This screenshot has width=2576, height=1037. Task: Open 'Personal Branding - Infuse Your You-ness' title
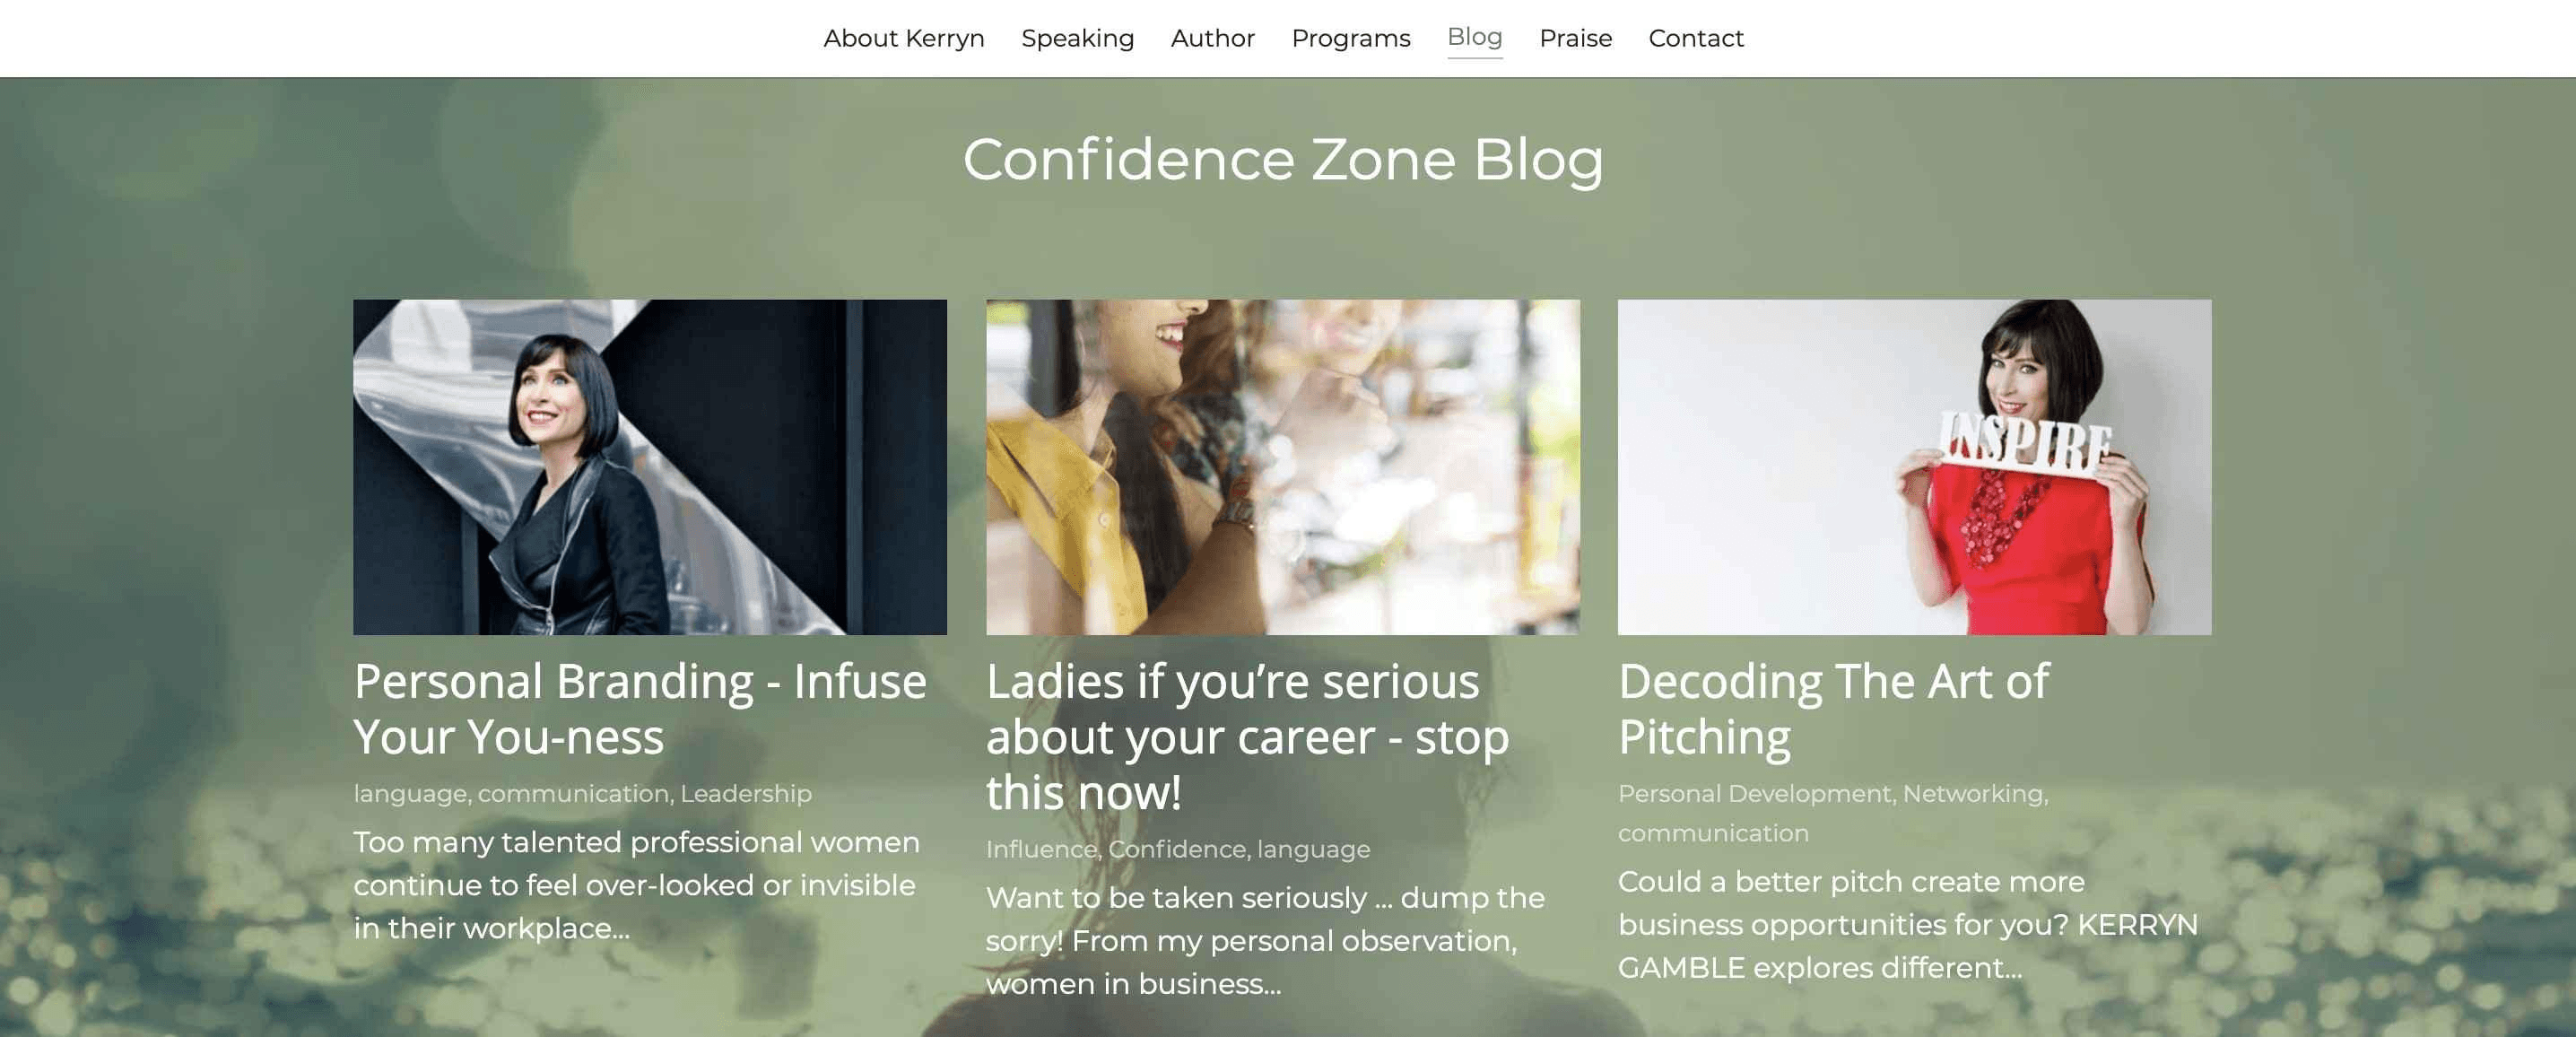(640, 709)
